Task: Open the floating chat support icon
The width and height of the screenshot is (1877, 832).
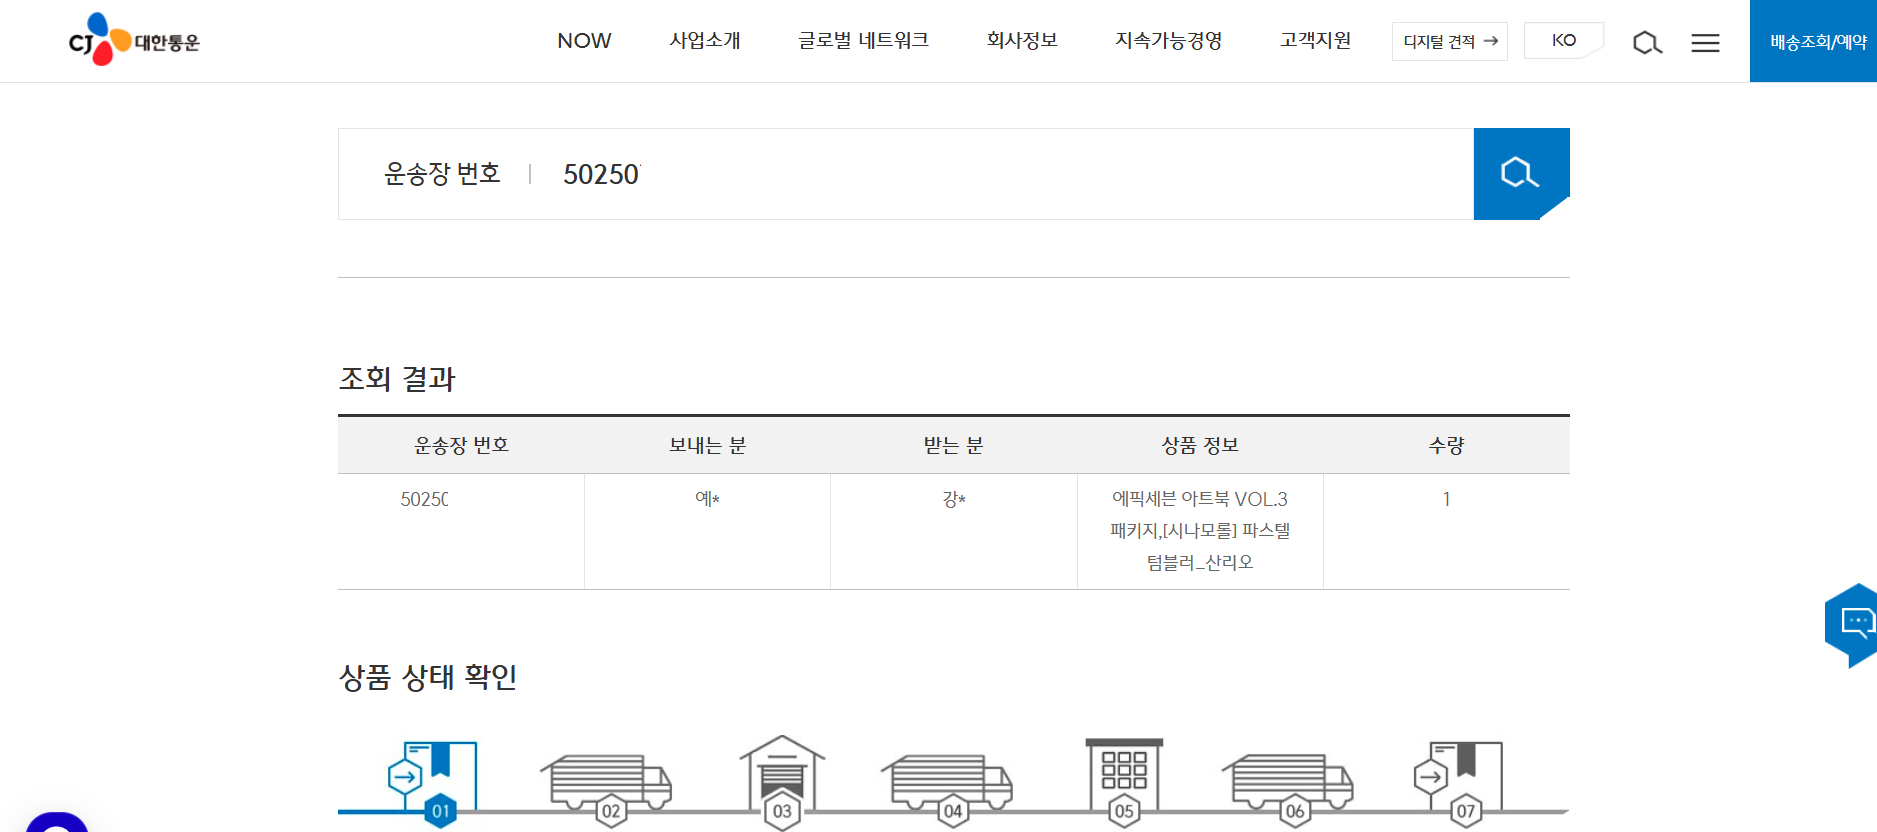Action: pos(1853,624)
